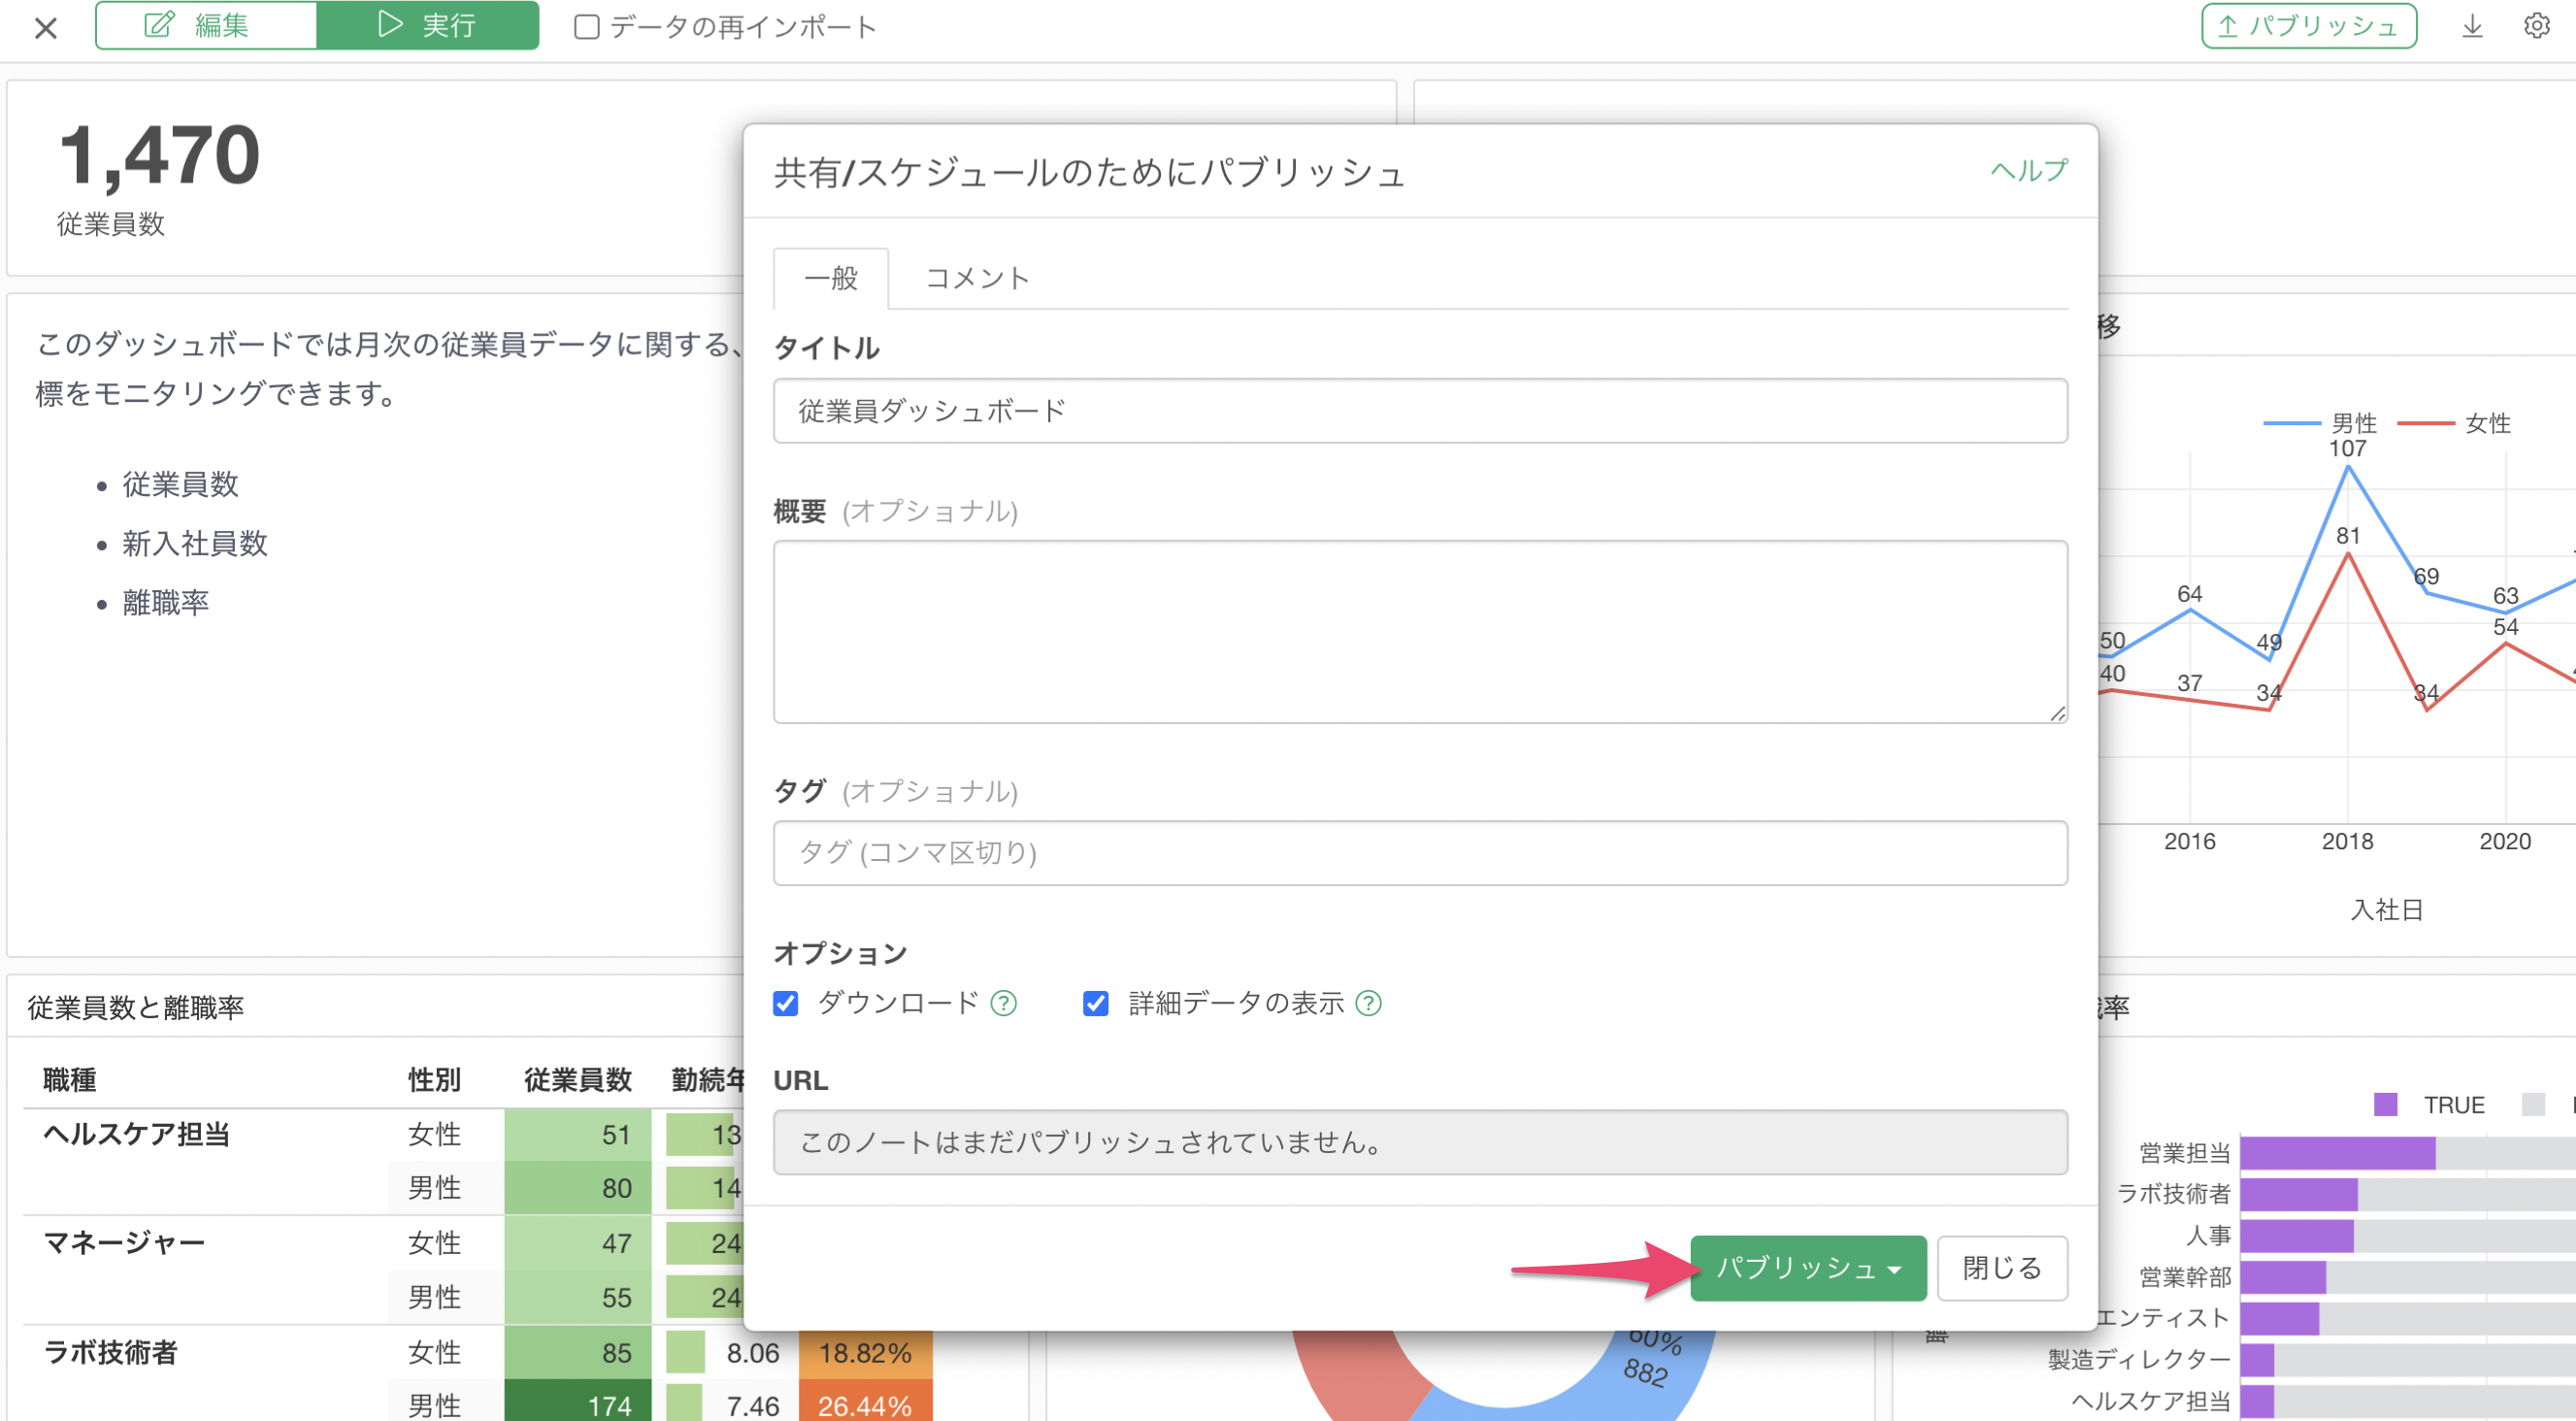
Task: Click the download arrow icon in the toolbar
Action: pyautogui.click(x=2472, y=26)
